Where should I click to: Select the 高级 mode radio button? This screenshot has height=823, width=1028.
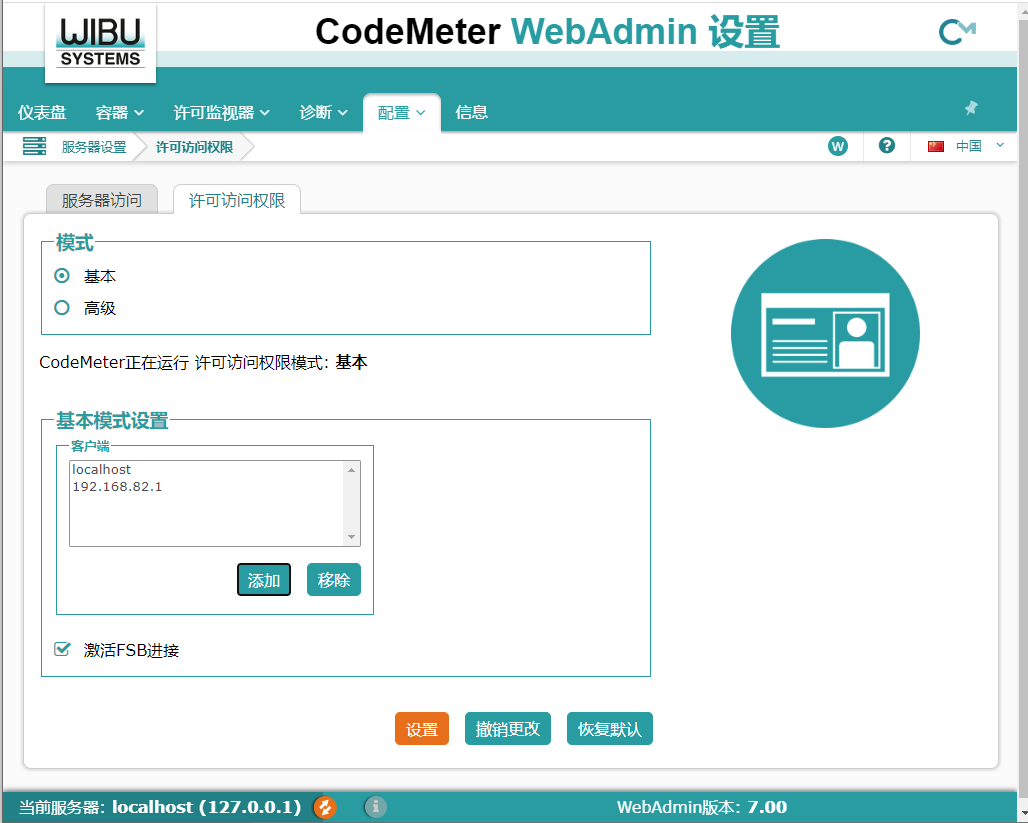point(62,308)
